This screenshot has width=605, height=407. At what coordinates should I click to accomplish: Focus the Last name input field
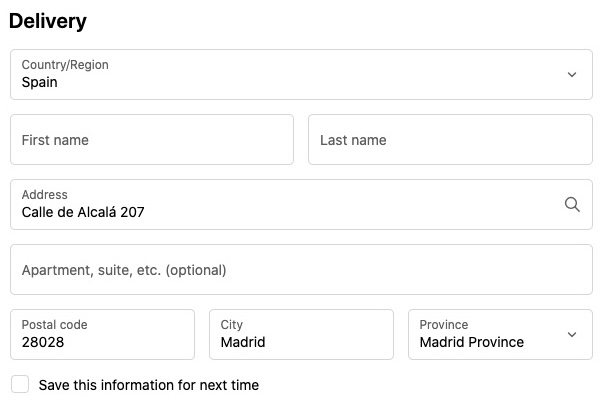pos(450,140)
